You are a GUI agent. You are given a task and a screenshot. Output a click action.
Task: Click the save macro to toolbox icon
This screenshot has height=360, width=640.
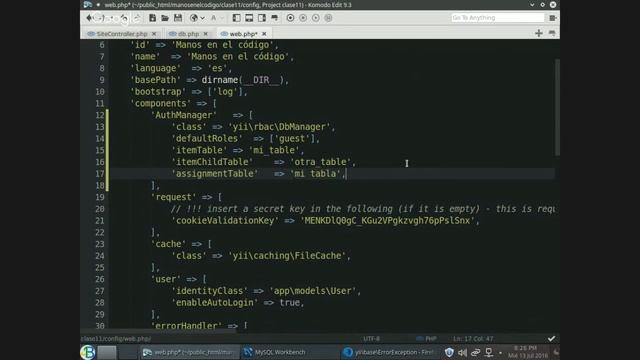coord(328,18)
